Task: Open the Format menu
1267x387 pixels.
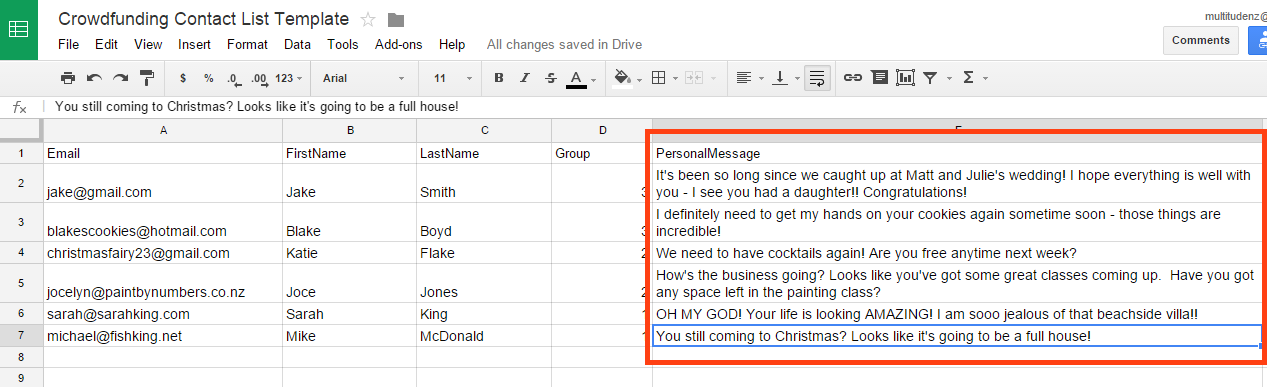Action: click(x=247, y=44)
